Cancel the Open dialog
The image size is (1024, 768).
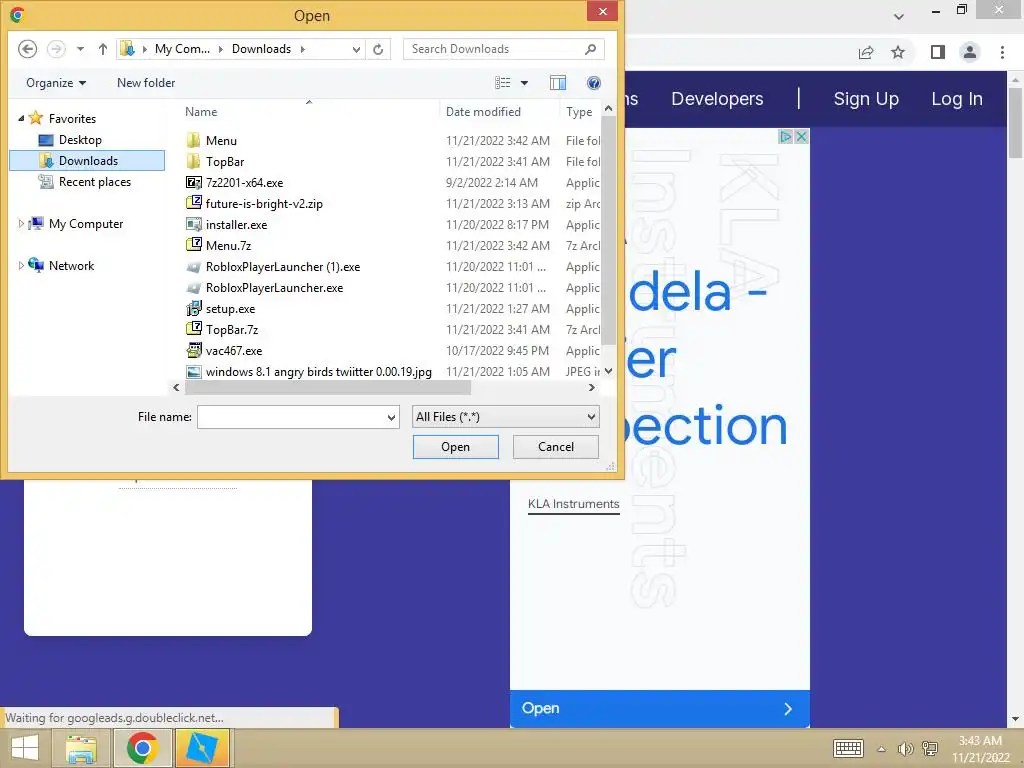[556, 447]
